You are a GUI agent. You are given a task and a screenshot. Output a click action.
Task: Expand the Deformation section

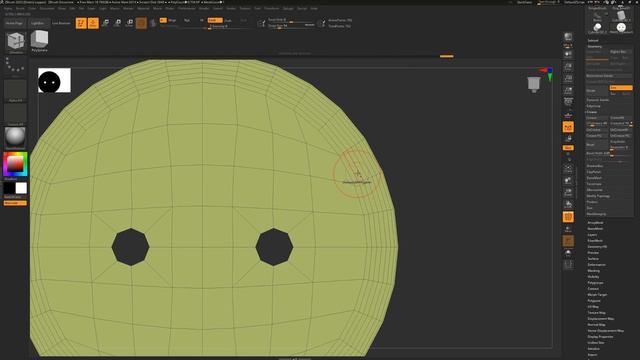pyautogui.click(x=596, y=265)
